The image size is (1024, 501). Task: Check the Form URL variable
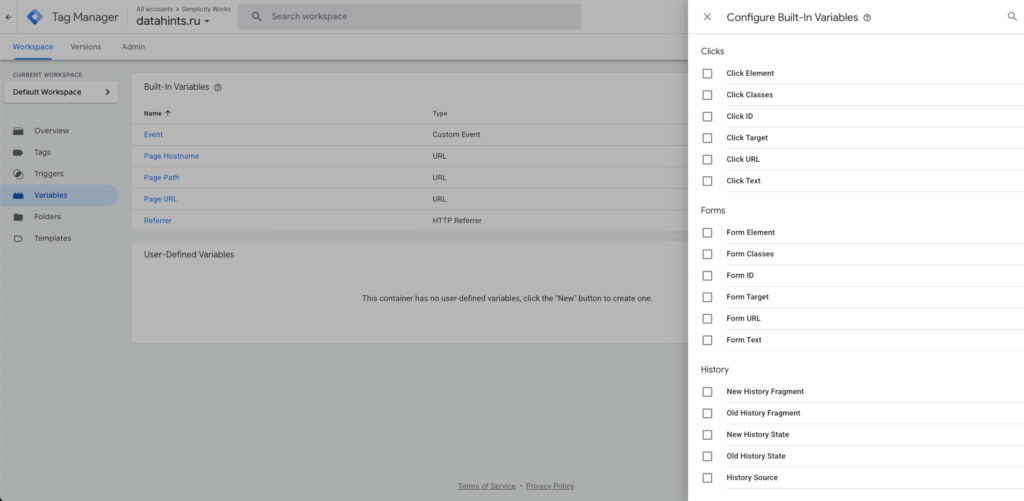click(707, 319)
